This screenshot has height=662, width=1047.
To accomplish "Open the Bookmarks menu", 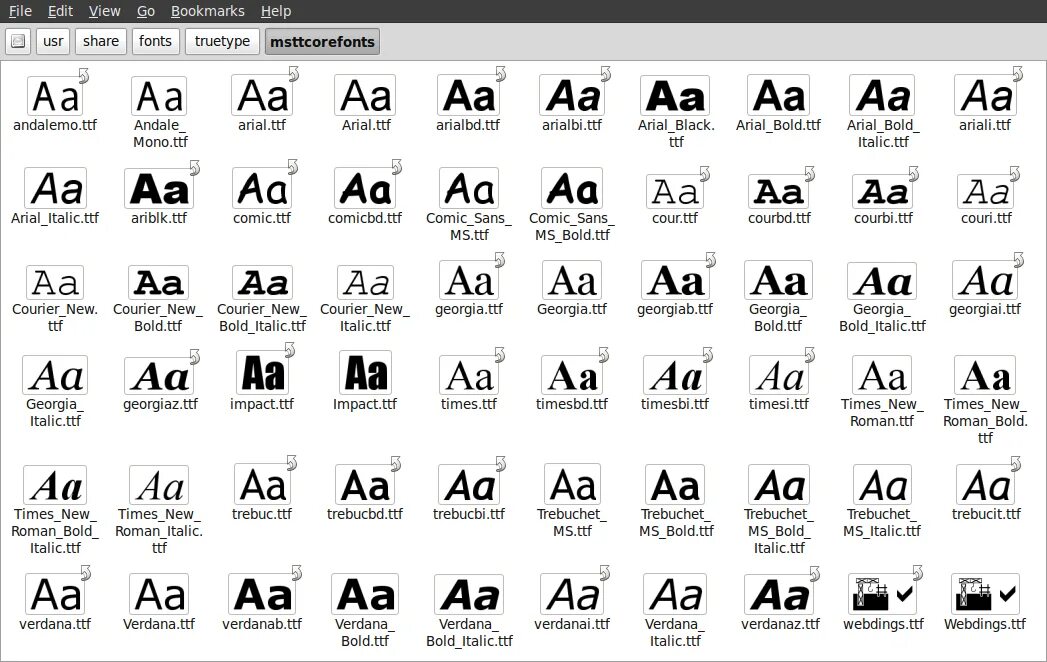I will pos(208,11).
